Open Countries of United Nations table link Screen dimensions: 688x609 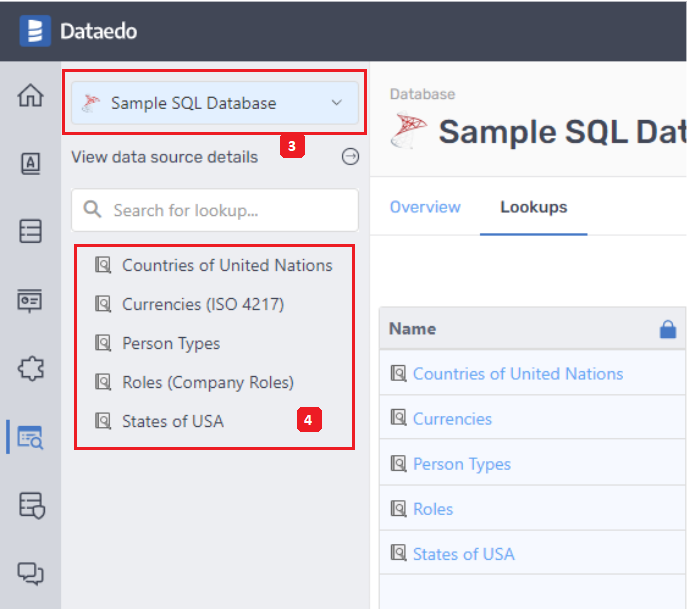pyautogui.click(x=517, y=373)
